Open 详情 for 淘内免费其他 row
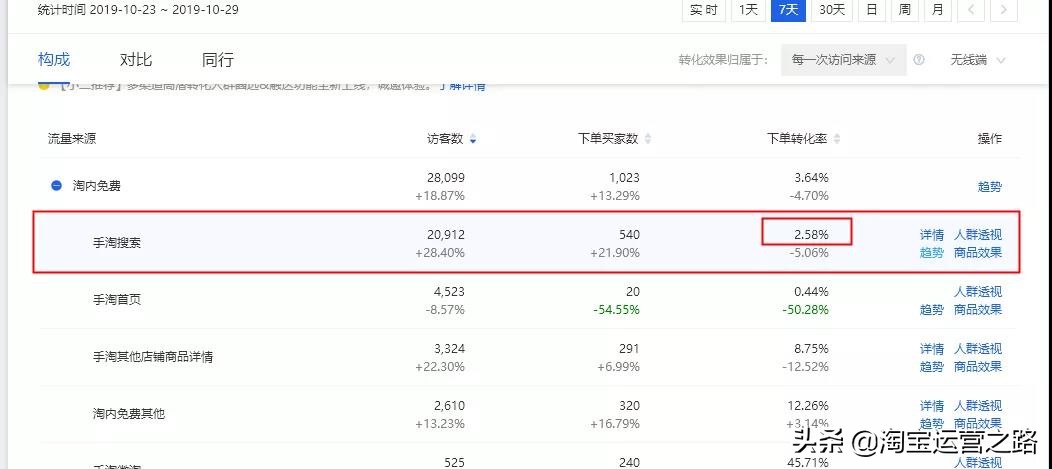 [932, 406]
